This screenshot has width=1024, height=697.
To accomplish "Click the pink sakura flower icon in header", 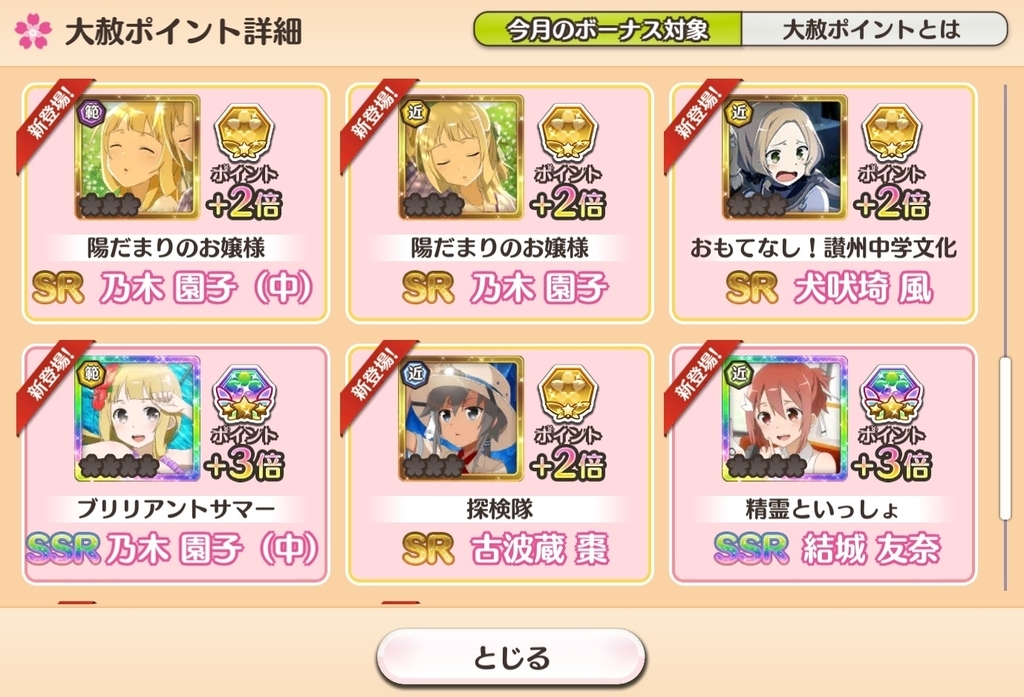I will 33,31.
